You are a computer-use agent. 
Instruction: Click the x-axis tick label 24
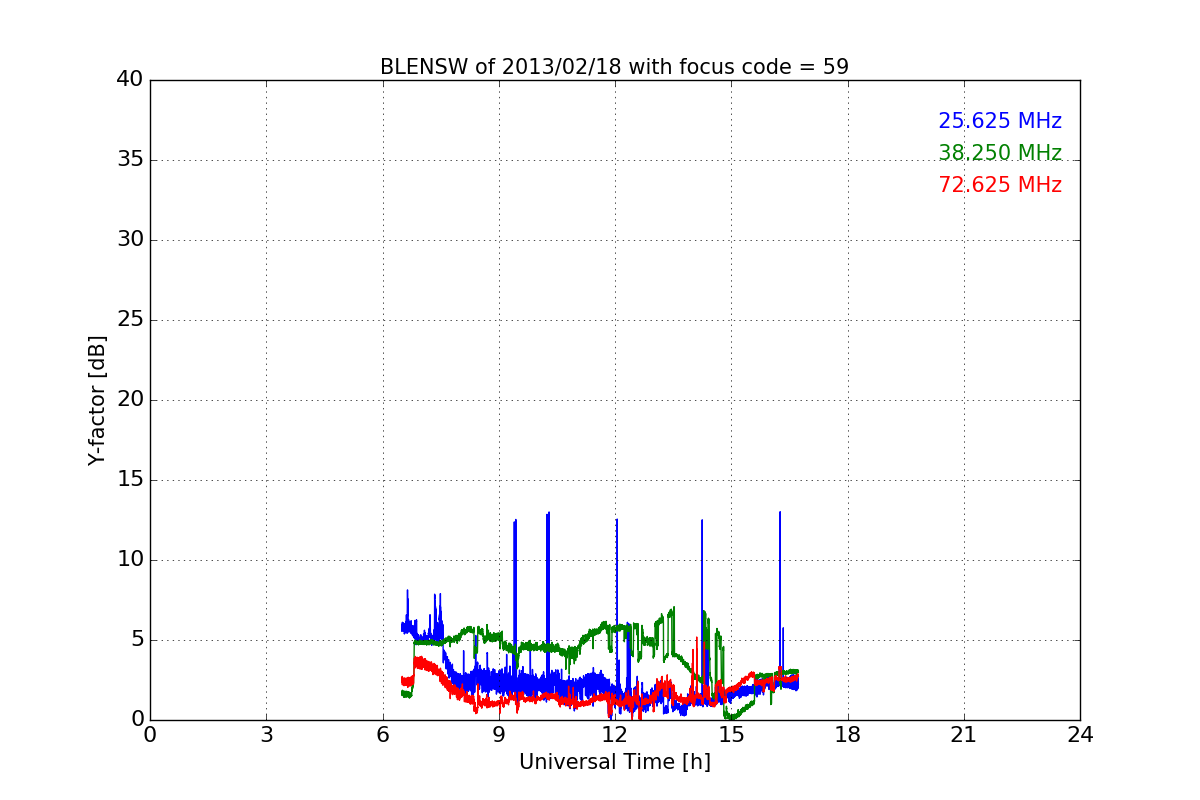[1080, 736]
